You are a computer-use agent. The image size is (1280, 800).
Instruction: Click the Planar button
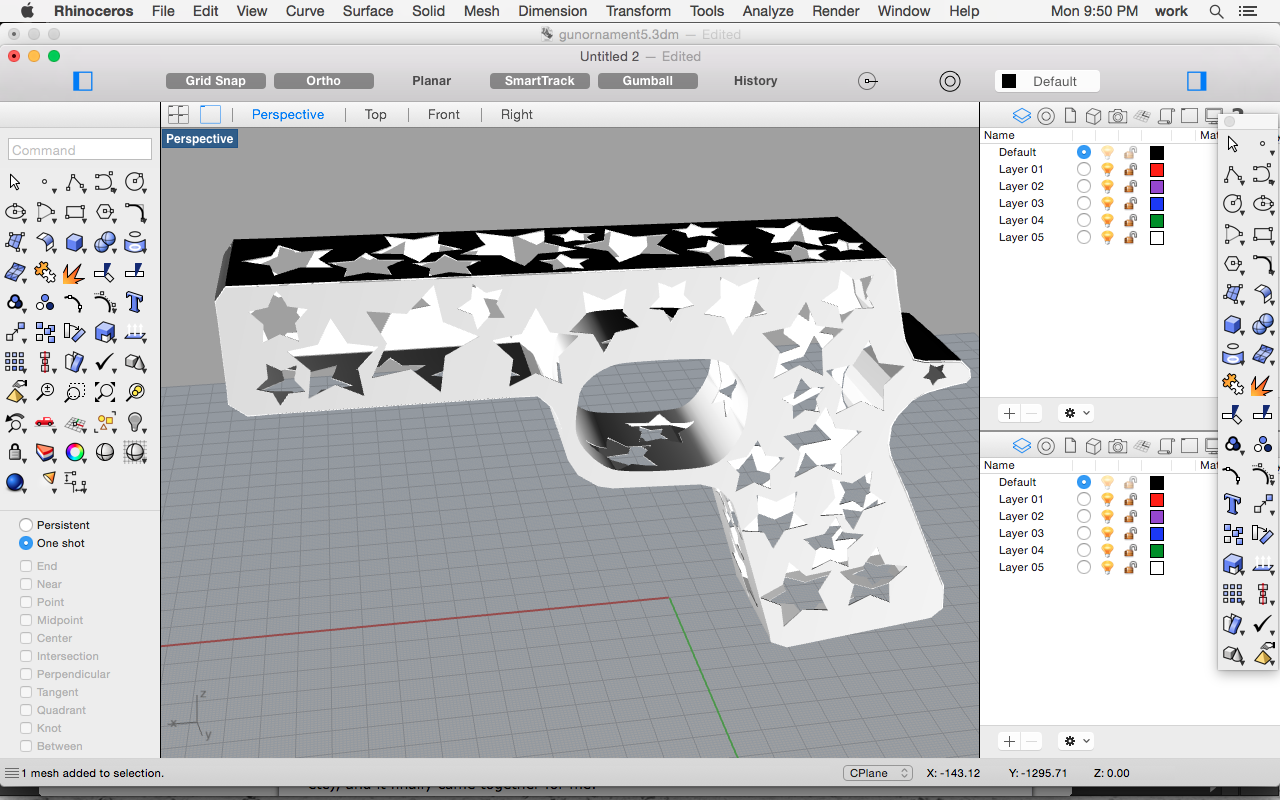pos(432,81)
